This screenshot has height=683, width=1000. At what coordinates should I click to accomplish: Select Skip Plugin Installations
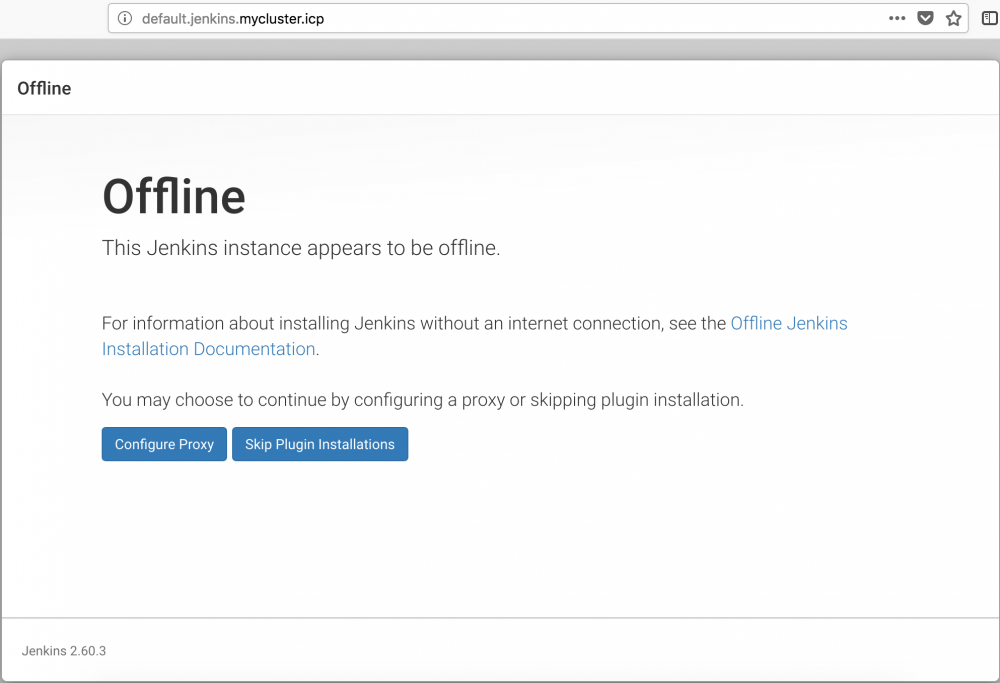click(x=320, y=444)
